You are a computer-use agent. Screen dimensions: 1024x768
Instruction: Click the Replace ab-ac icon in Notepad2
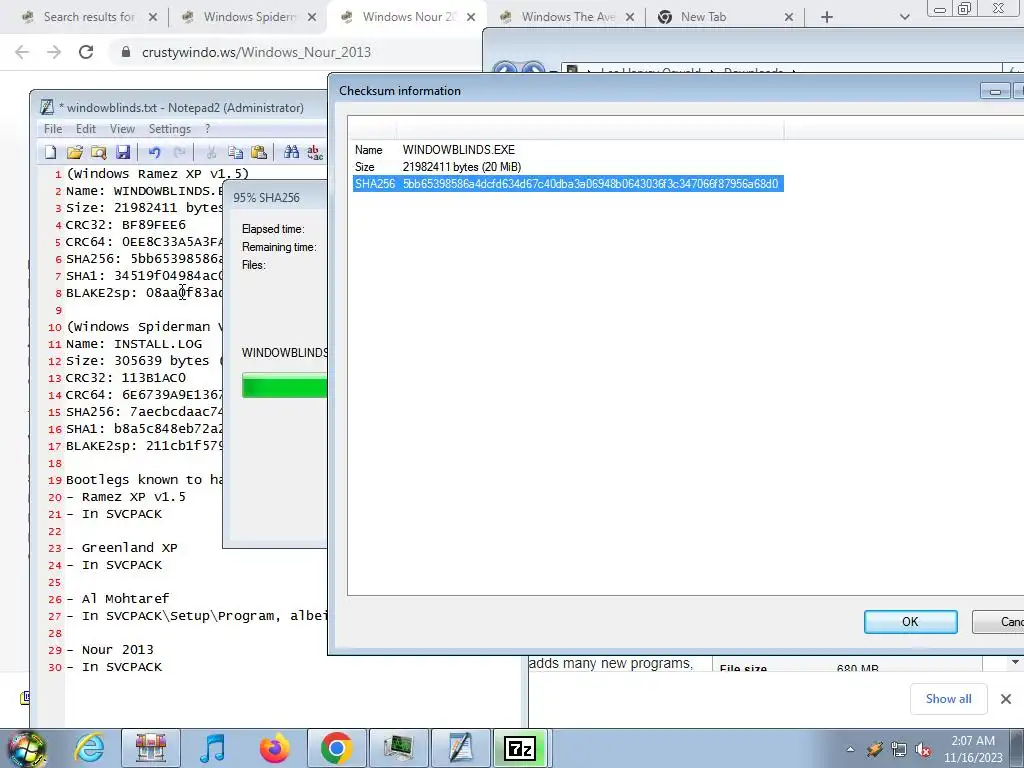pos(315,152)
